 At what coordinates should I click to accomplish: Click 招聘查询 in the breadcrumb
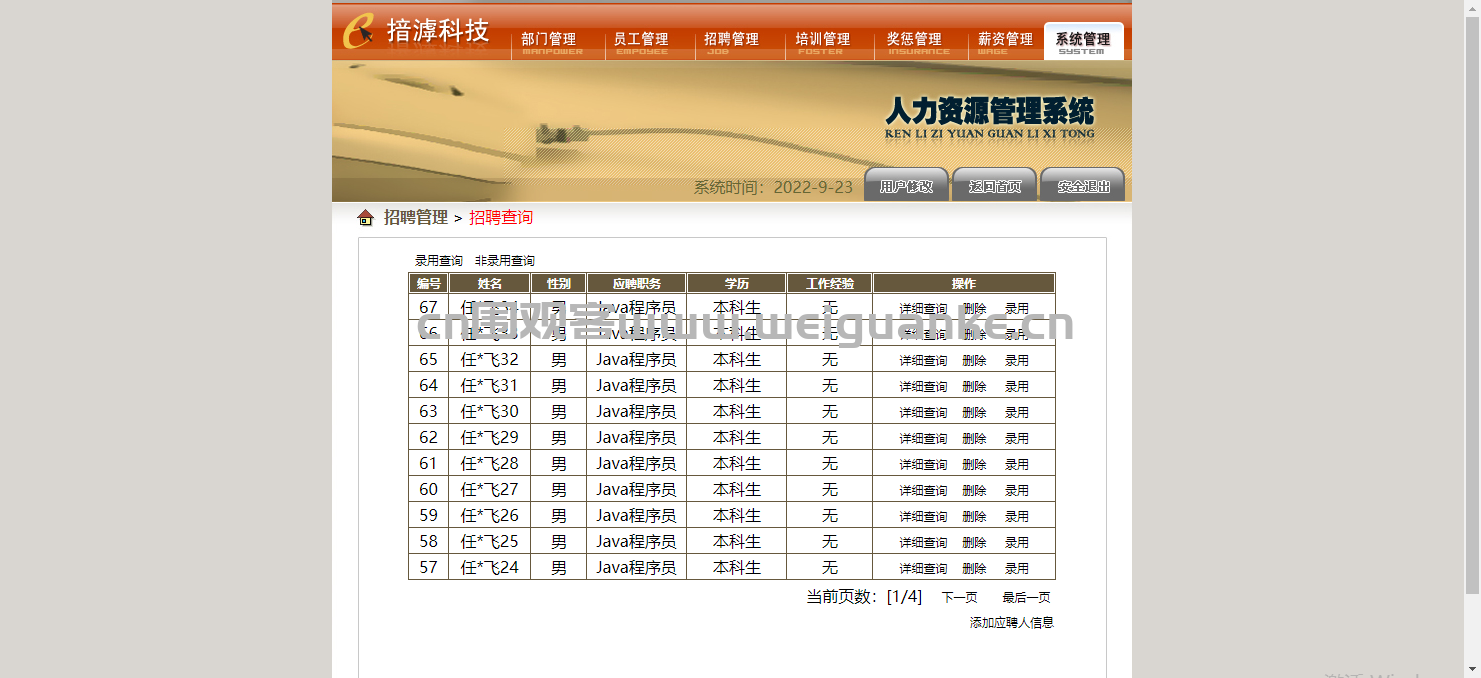coord(501,218)
